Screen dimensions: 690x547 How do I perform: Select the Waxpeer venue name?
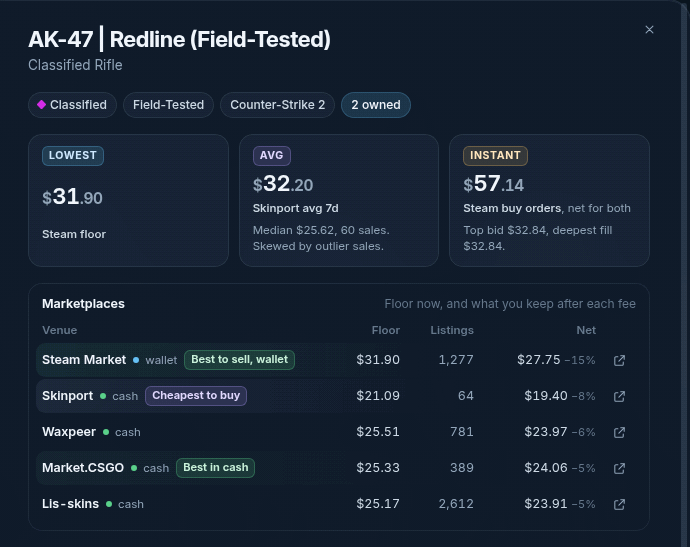coord(69,432)
